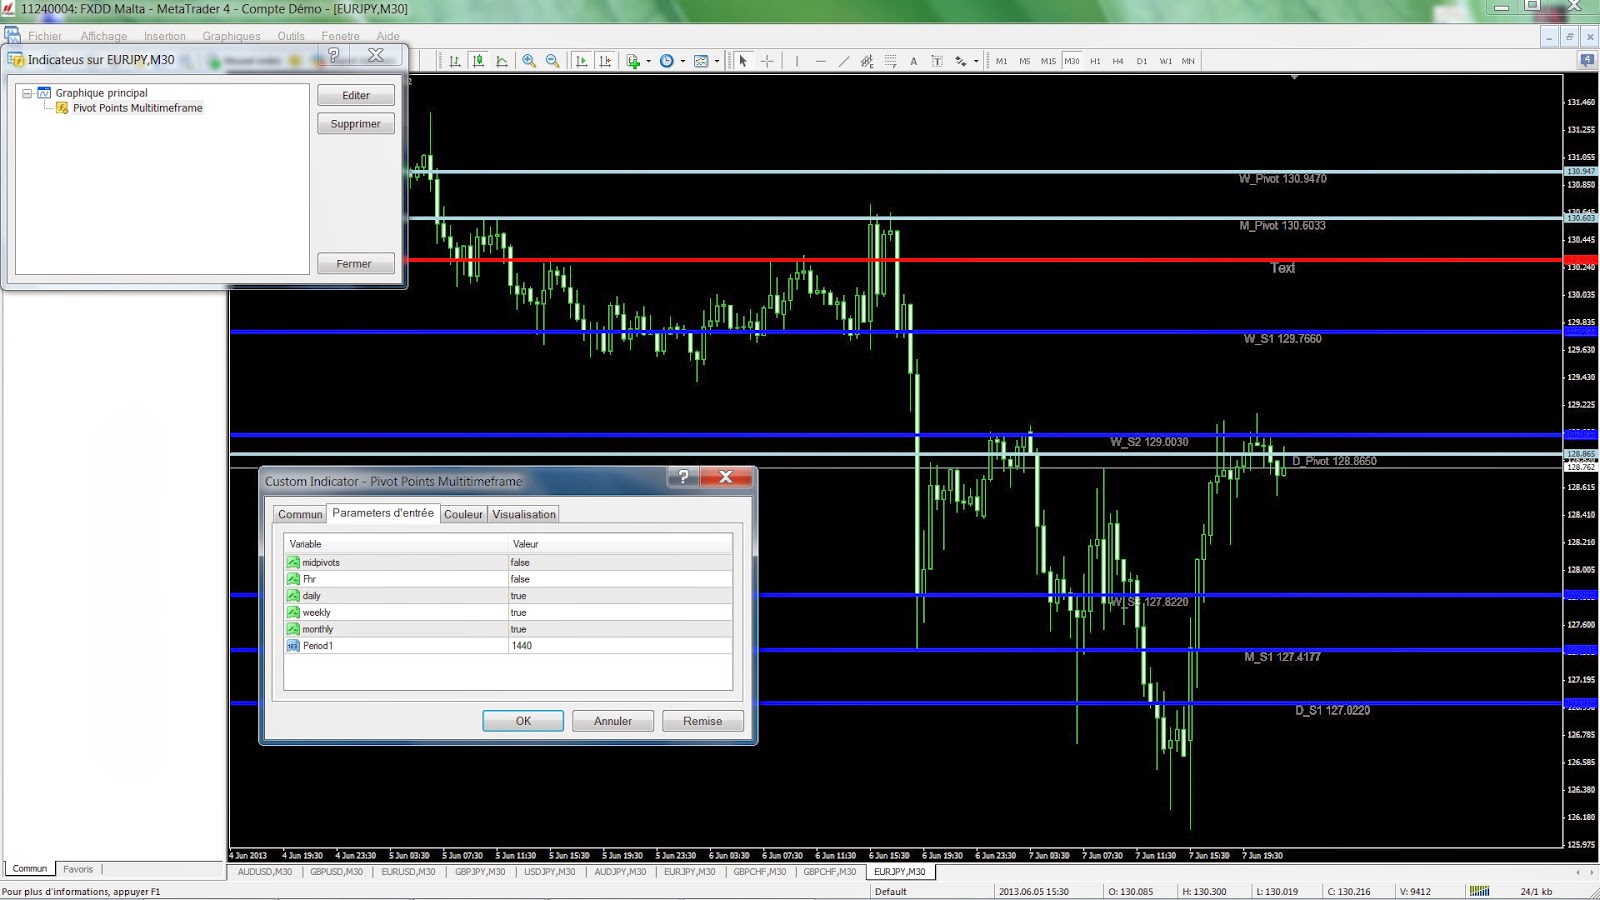
Task: Click the Remise button
Action: click(703, 721)
